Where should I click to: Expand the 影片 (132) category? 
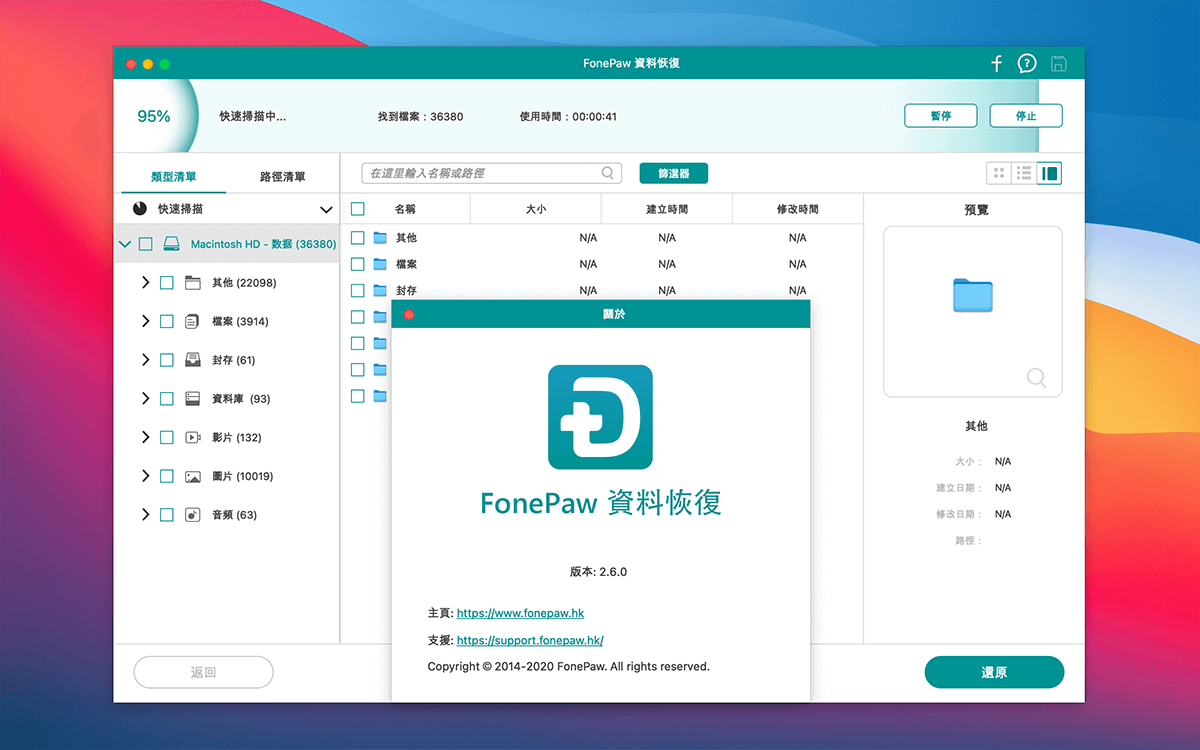[x=145, y=438]
